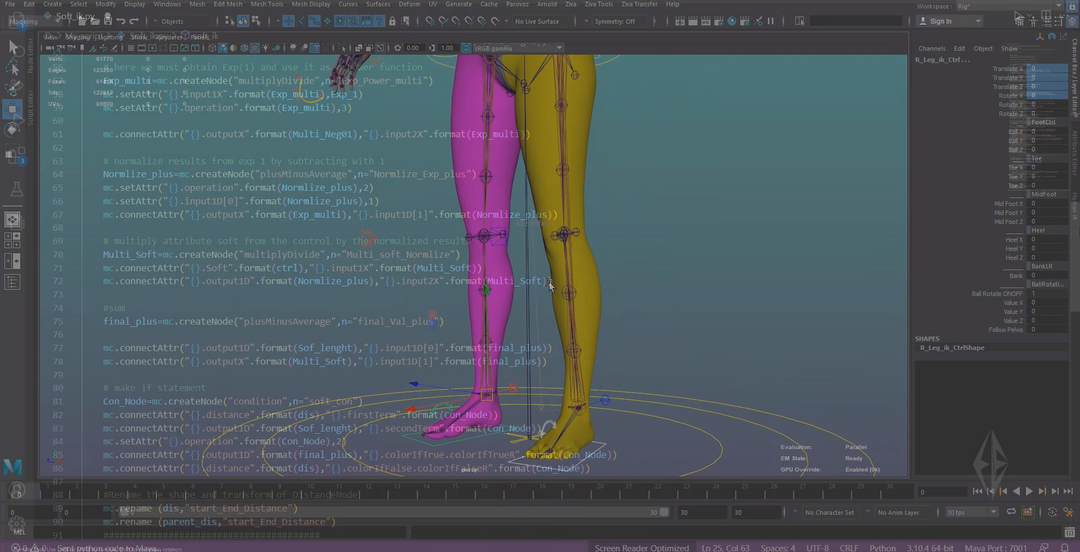Click the Translate X value field

pos(1047,69)
